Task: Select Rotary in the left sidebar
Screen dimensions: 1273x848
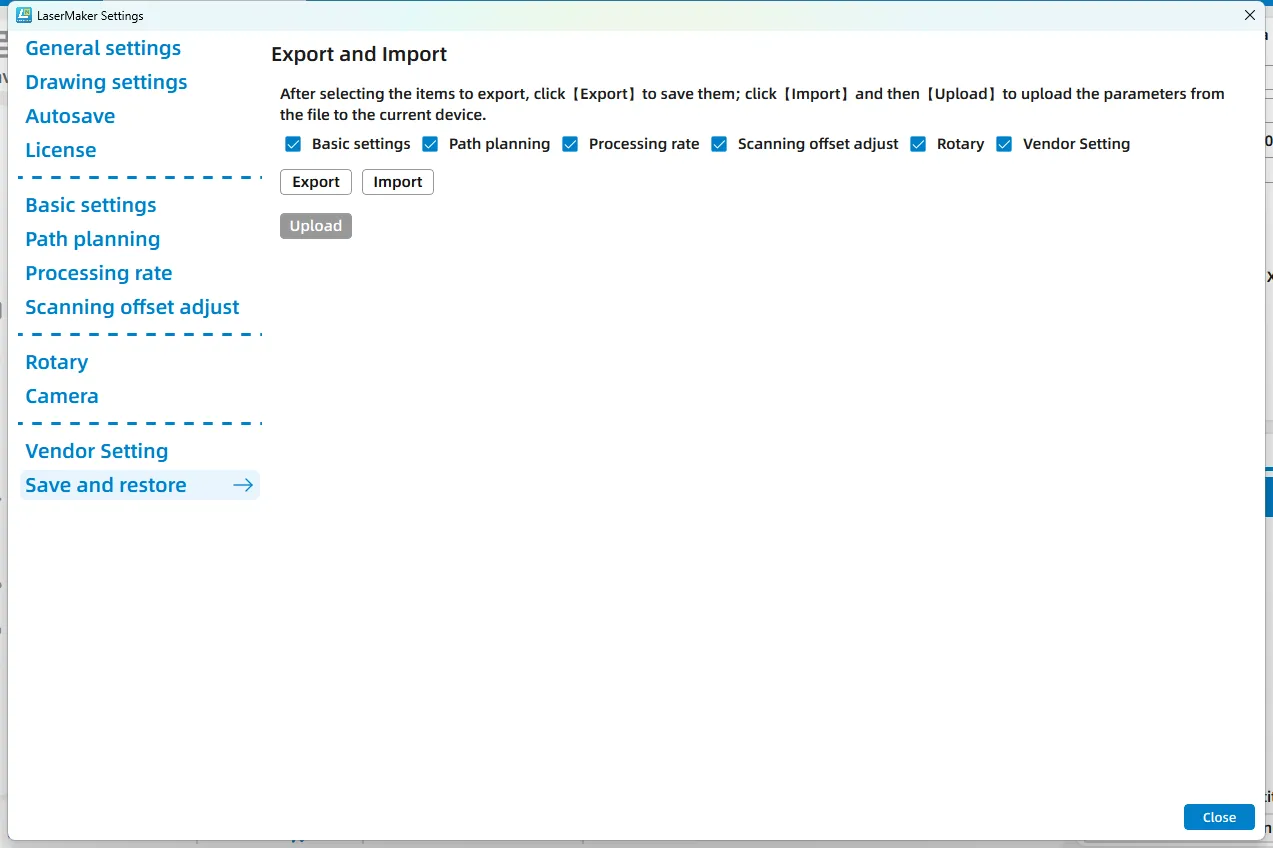Action: 57,362
